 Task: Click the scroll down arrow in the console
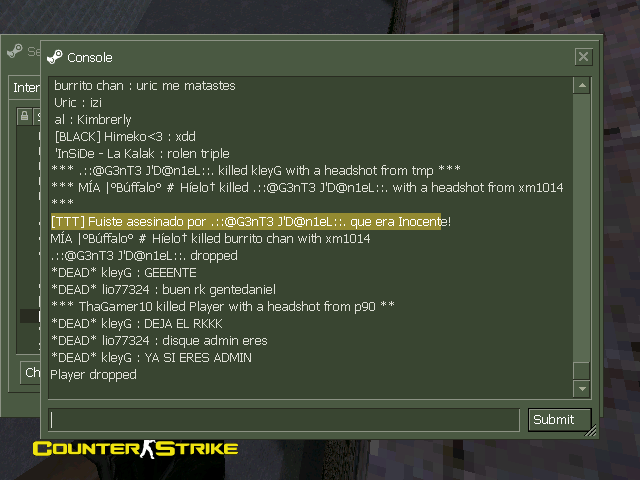click(582, 389)
